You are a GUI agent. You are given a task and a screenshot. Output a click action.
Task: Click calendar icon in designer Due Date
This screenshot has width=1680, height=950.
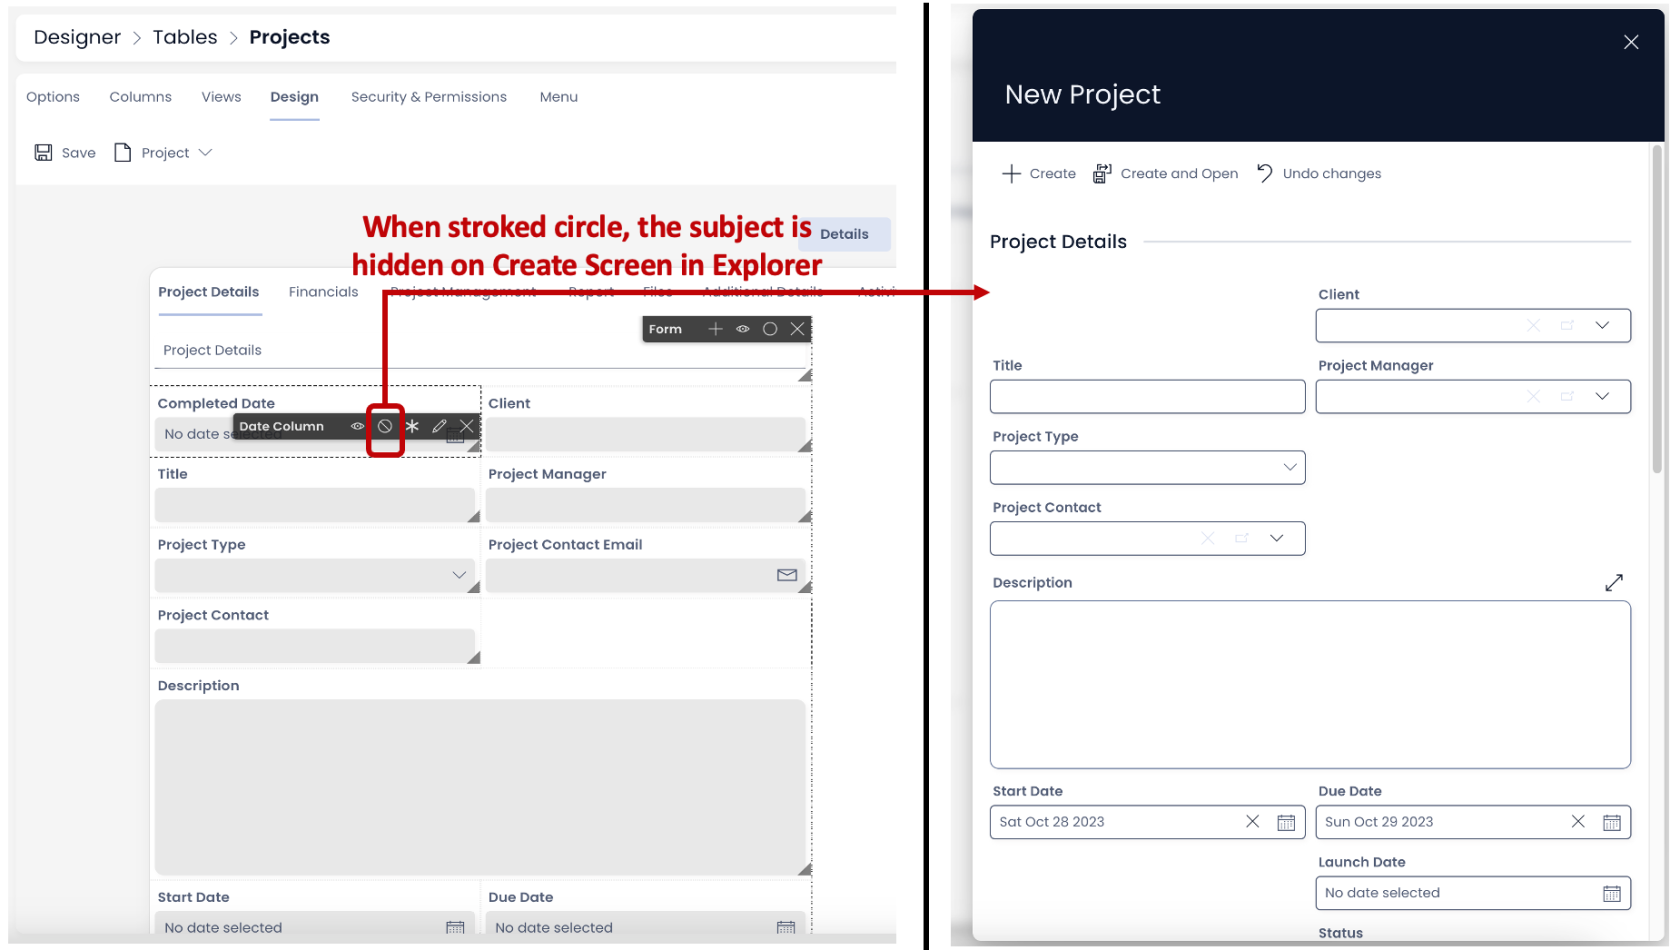[x=786, y=928]
